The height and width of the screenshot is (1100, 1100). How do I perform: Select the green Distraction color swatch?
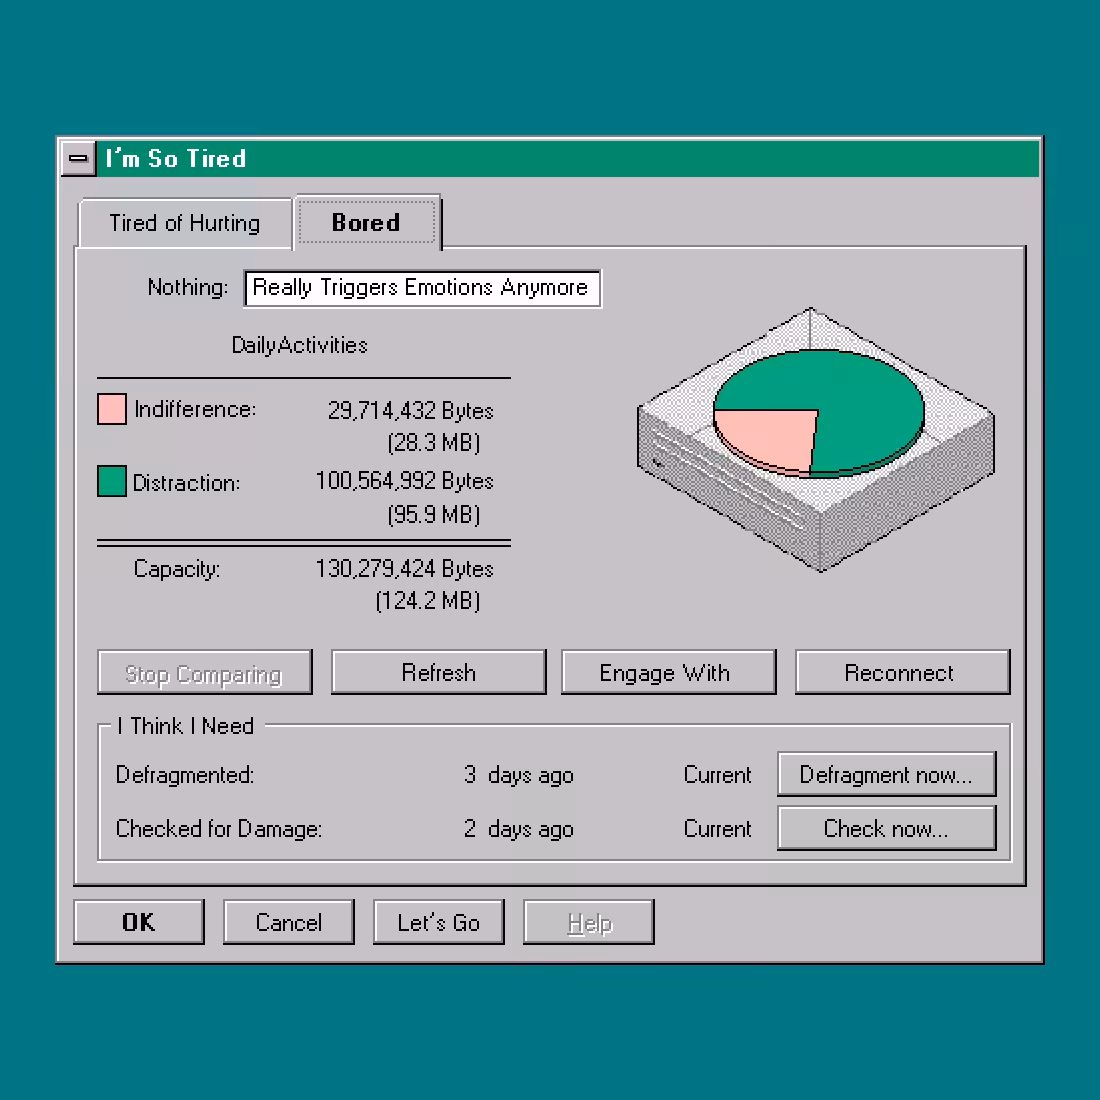pyautogui.click(x=112, y=481)
